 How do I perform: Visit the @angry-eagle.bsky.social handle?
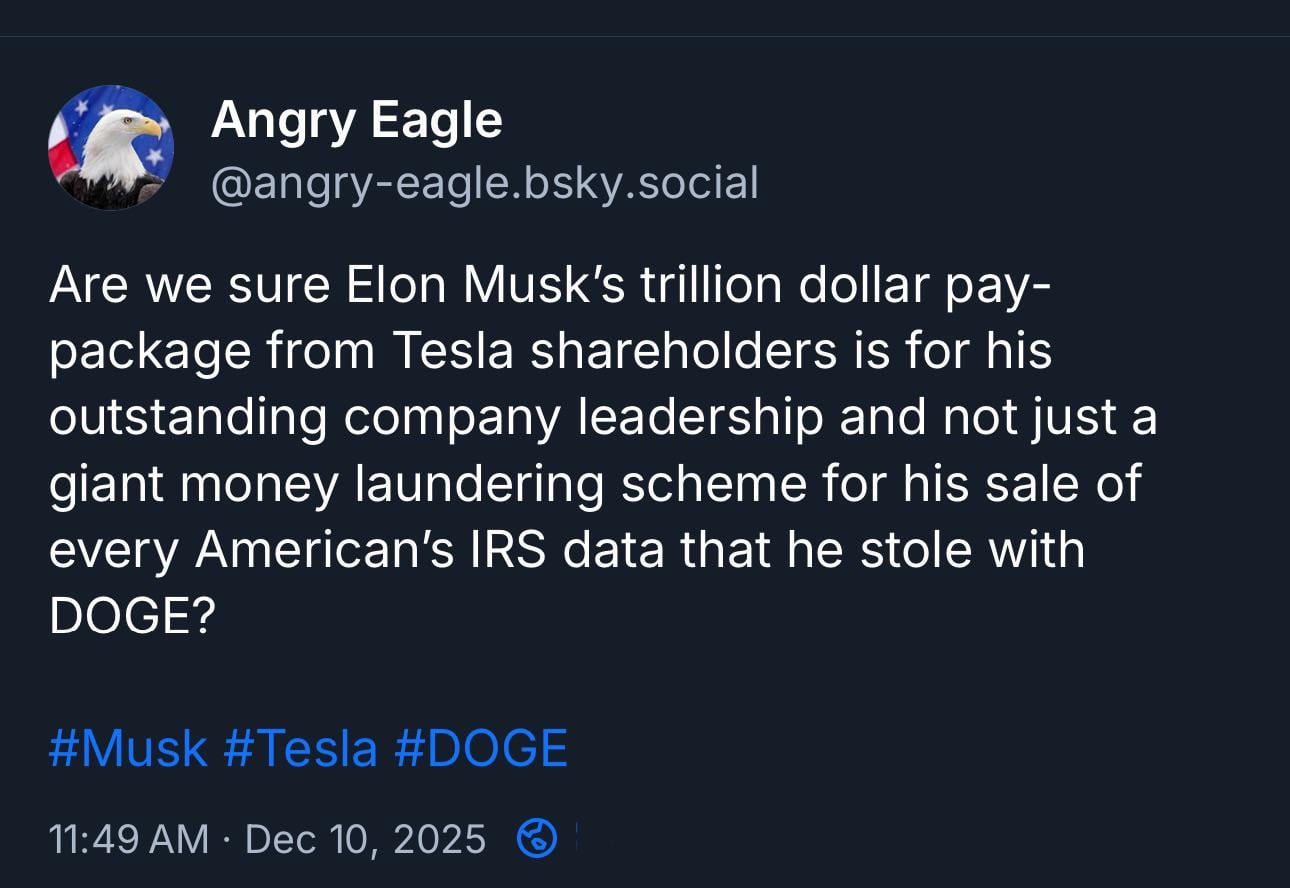(484, 183)
